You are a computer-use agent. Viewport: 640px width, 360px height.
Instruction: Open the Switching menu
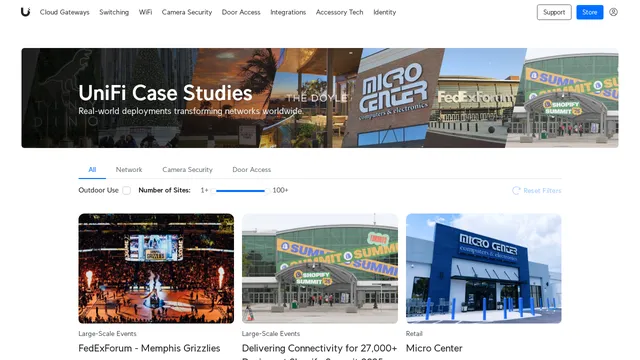[x=114, y=12]
